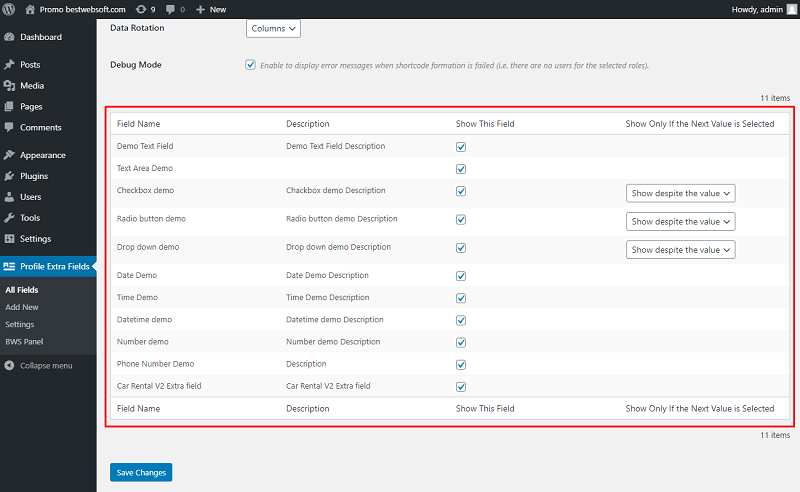This screenshot has width=800, height=492.
Task: Click the Settings sliders icon
Action: (x=9, y=238)
